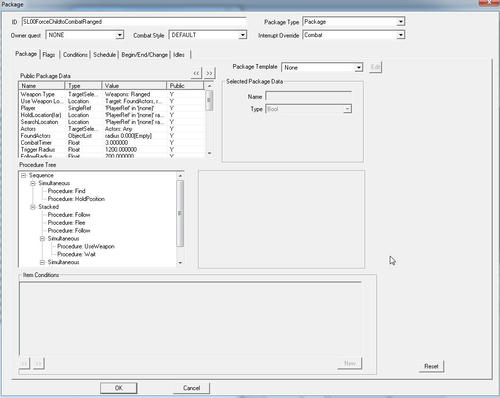This screenshot has width=500, height=398.
Task: Select the Combat Timer row in data list
Action: pyautogui.click(x=112, y=143)
